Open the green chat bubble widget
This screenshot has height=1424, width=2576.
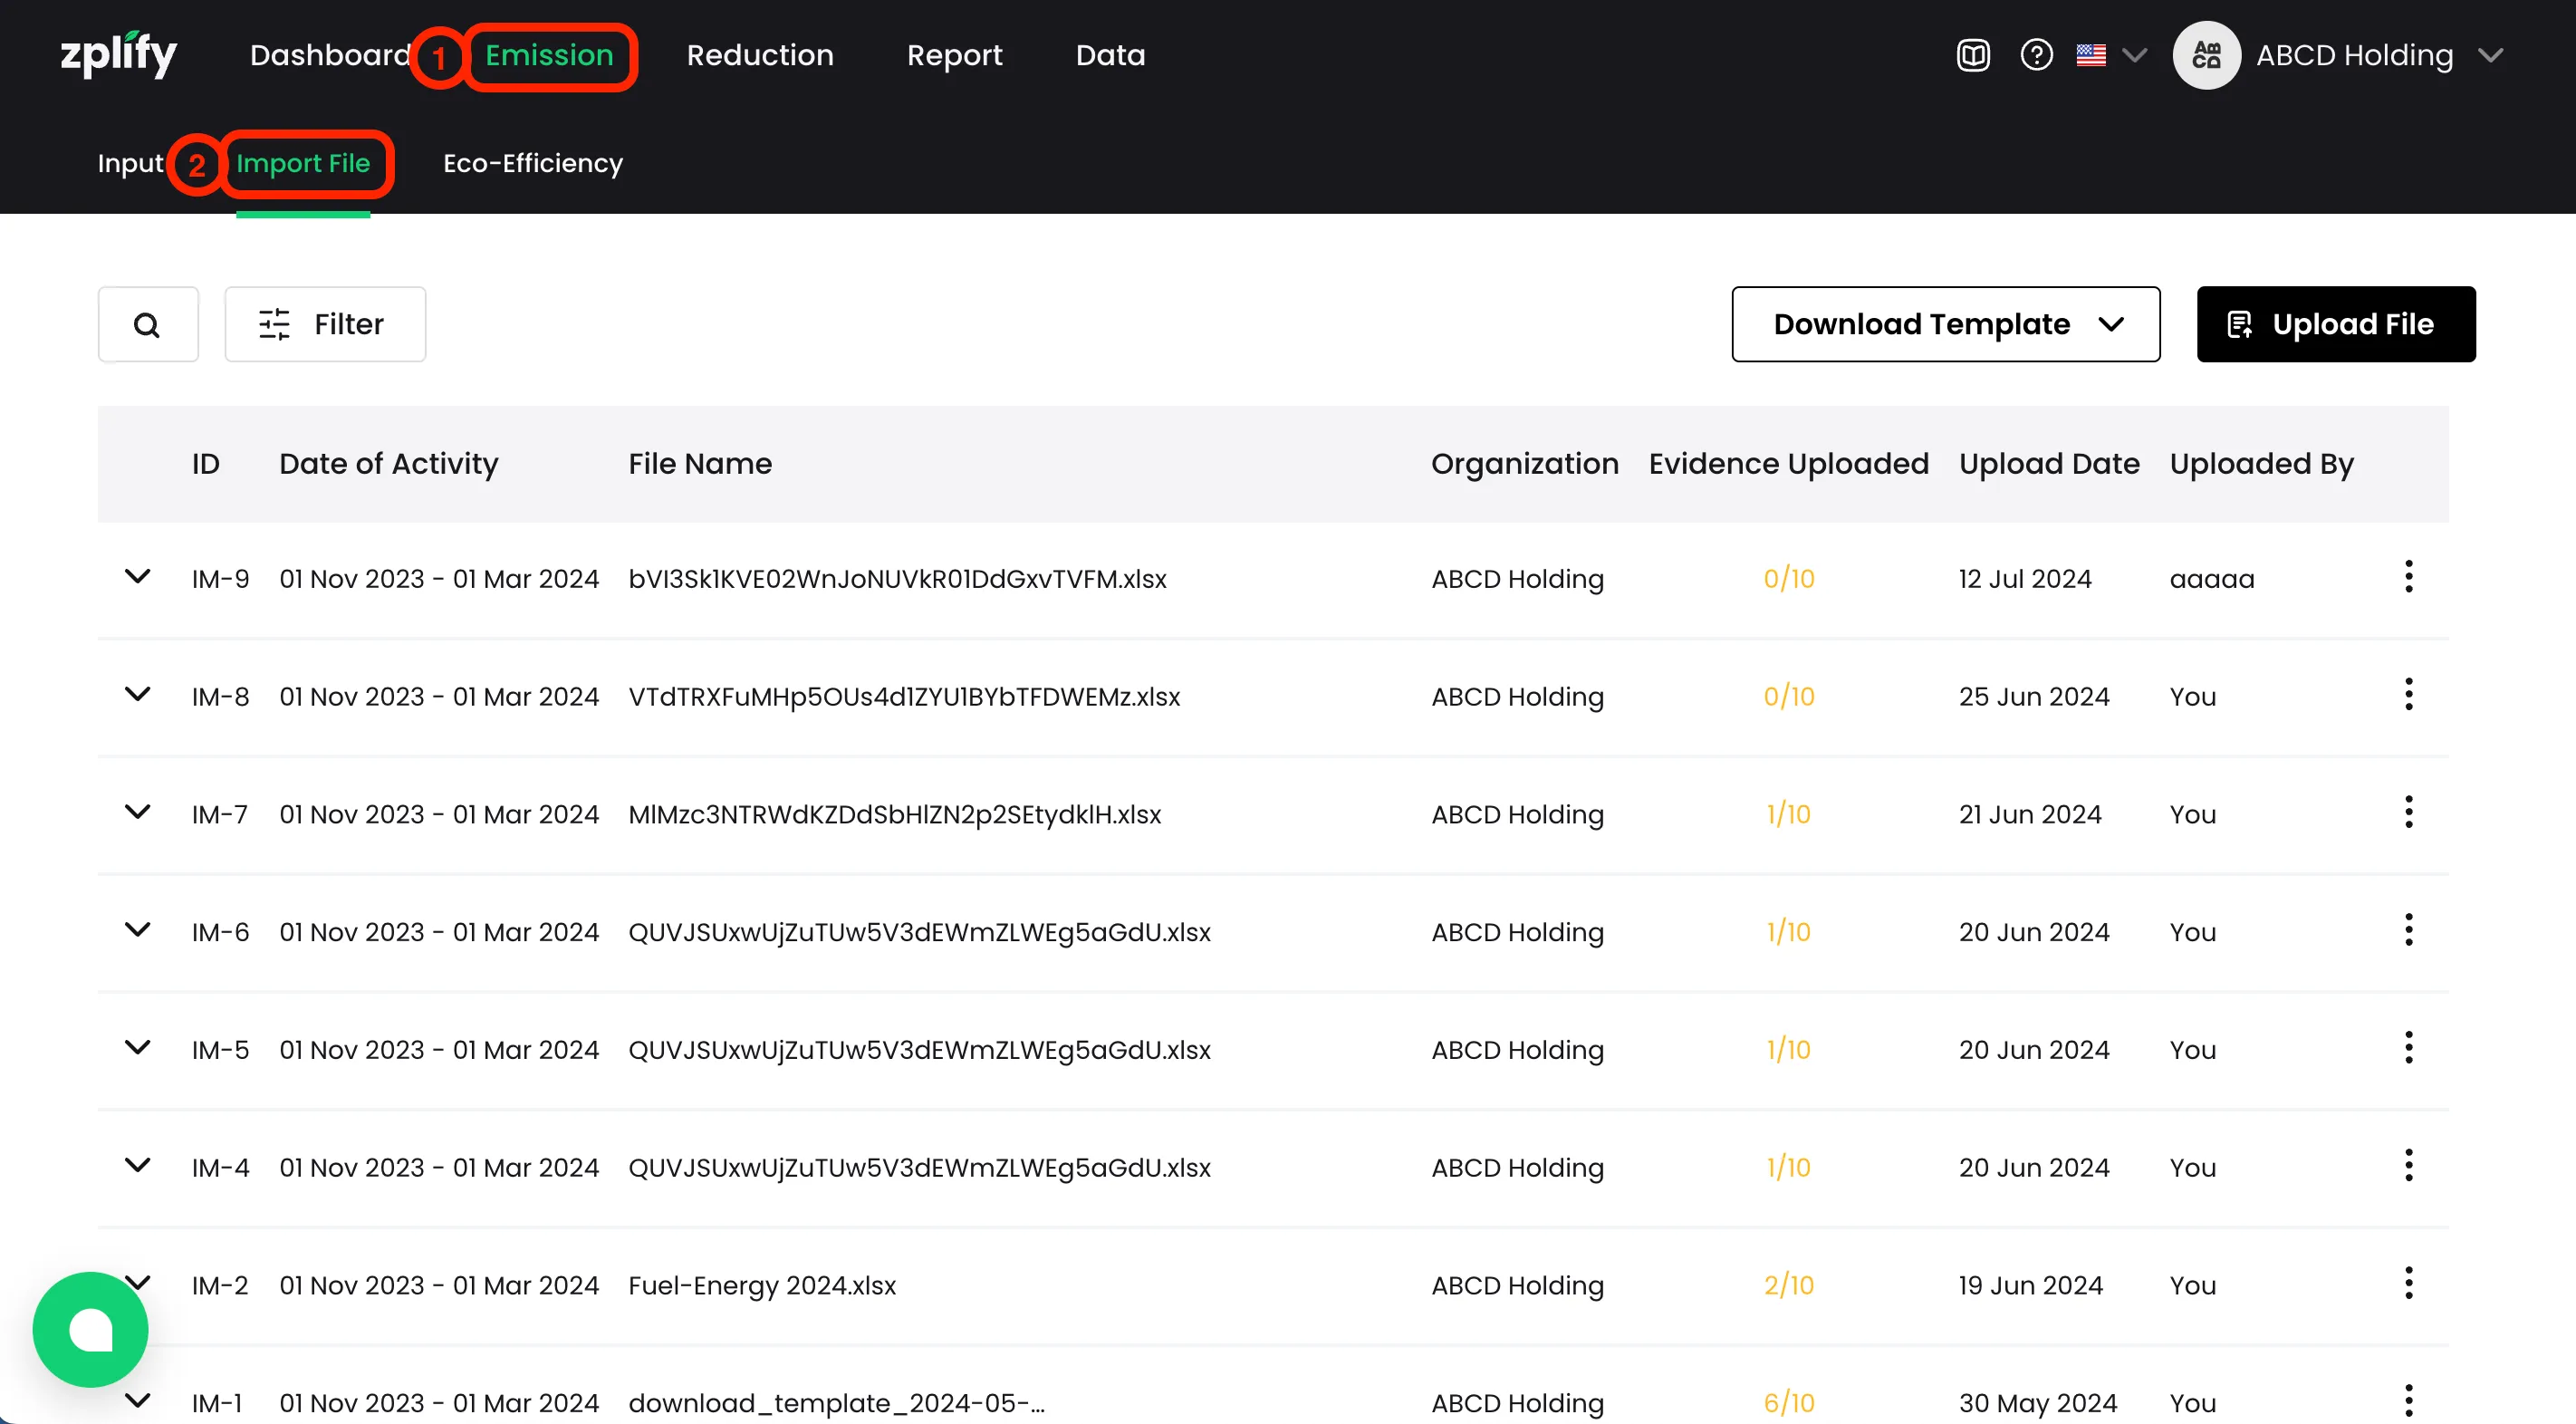[90, 1329]
